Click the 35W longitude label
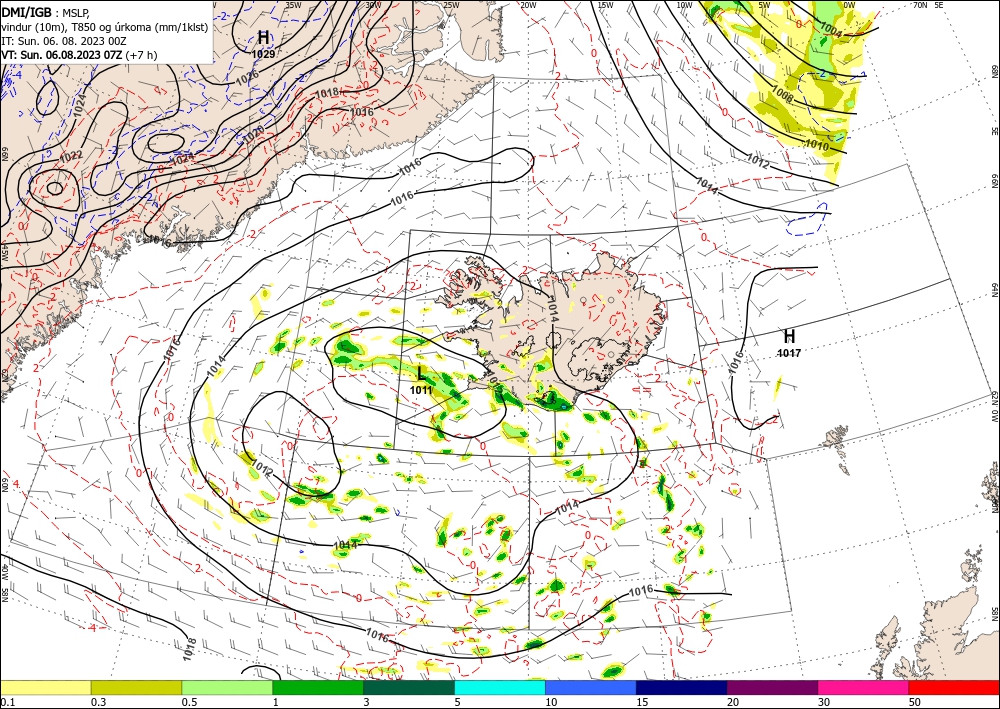This screenshot has height=709, width=1000. 293,5
